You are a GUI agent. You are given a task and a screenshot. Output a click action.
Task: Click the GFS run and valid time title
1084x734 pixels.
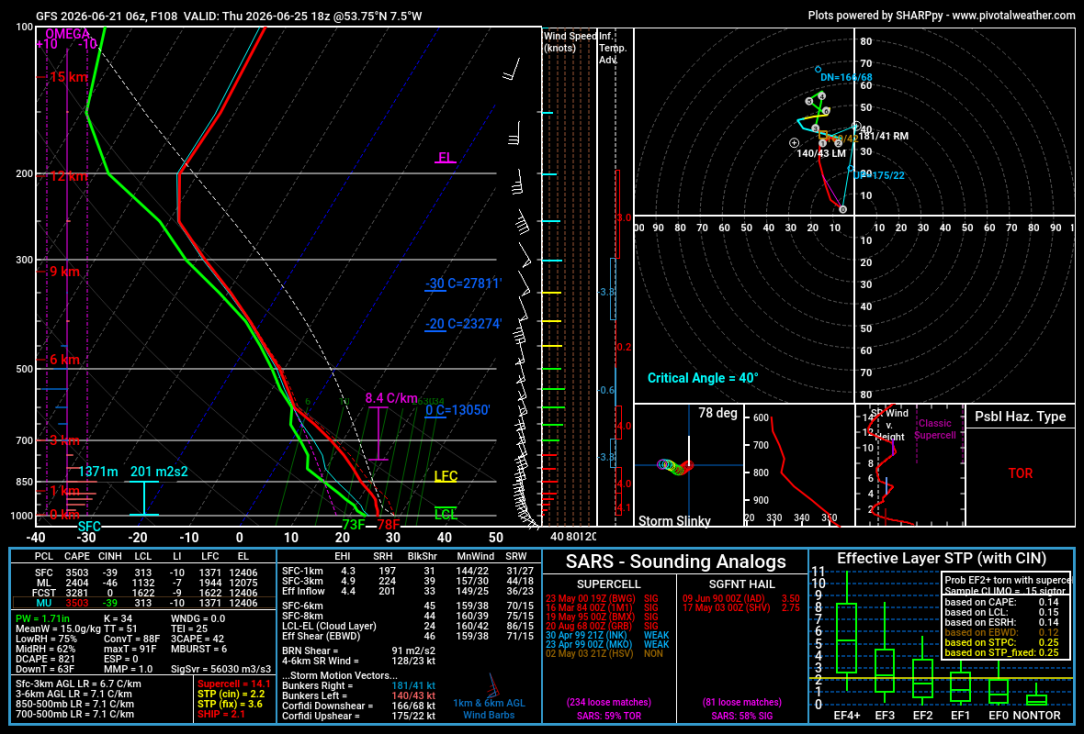click(229, 16)
